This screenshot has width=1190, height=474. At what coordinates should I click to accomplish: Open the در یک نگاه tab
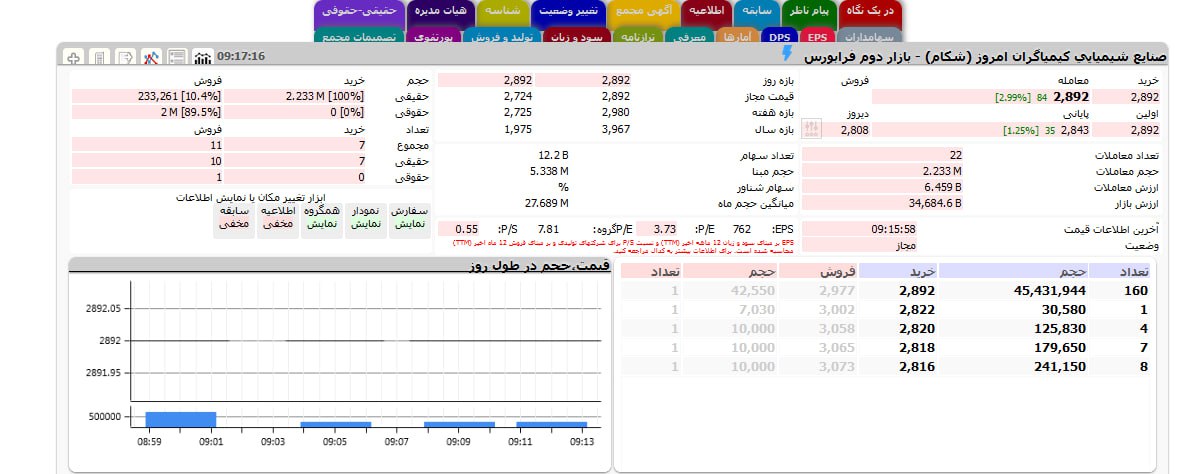coord(870,13)
